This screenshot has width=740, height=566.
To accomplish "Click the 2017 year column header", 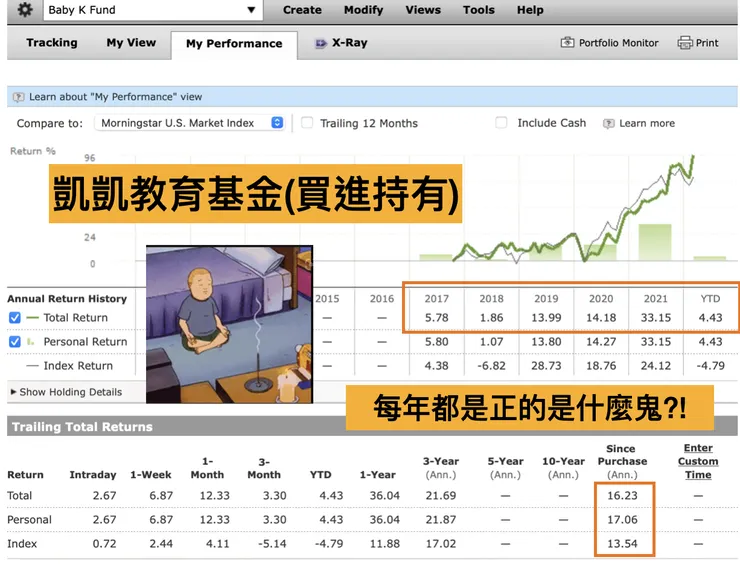I will (x=437, y=299).
